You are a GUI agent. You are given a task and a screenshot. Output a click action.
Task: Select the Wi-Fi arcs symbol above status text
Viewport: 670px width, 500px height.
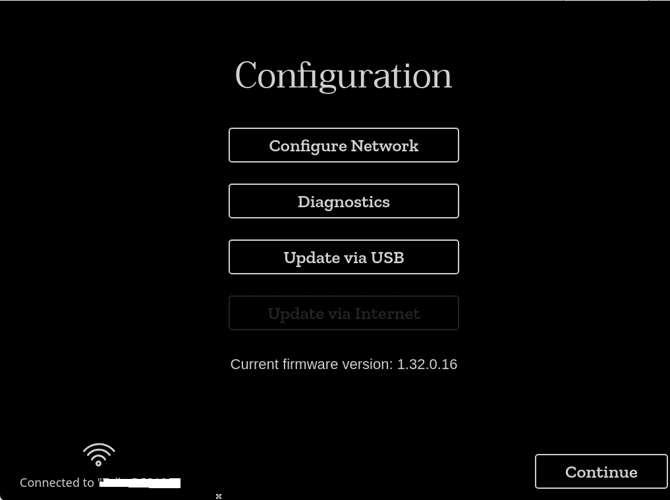(x=99, y=455)
